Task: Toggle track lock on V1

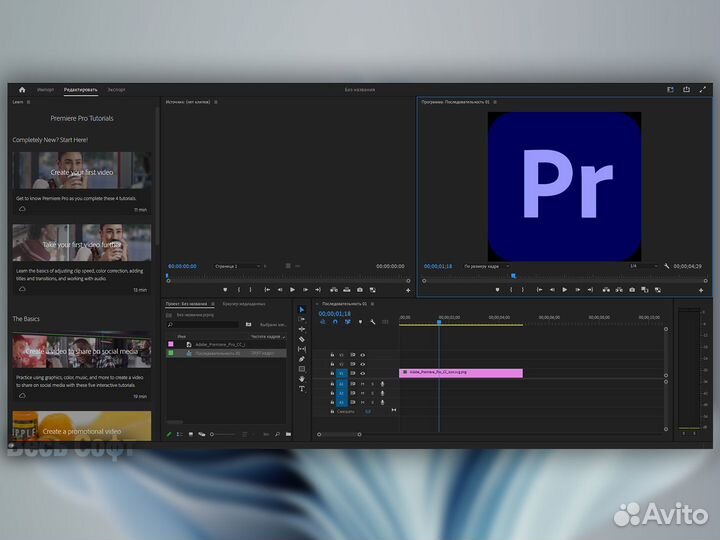Action: (x=332, y=373)
